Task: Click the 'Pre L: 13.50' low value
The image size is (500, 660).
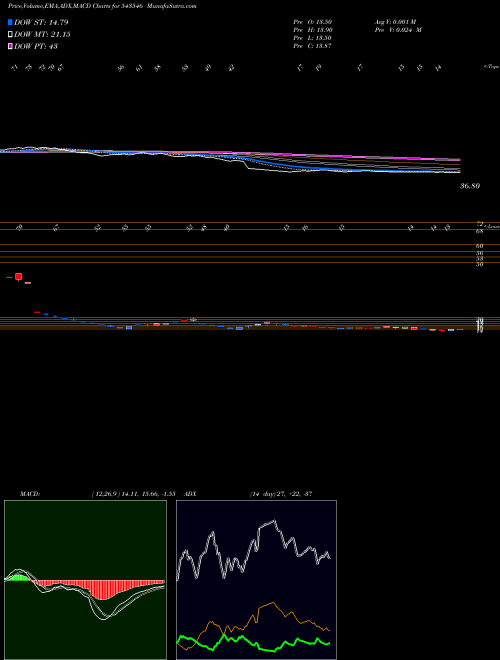Action: click(x=313, y=38)
